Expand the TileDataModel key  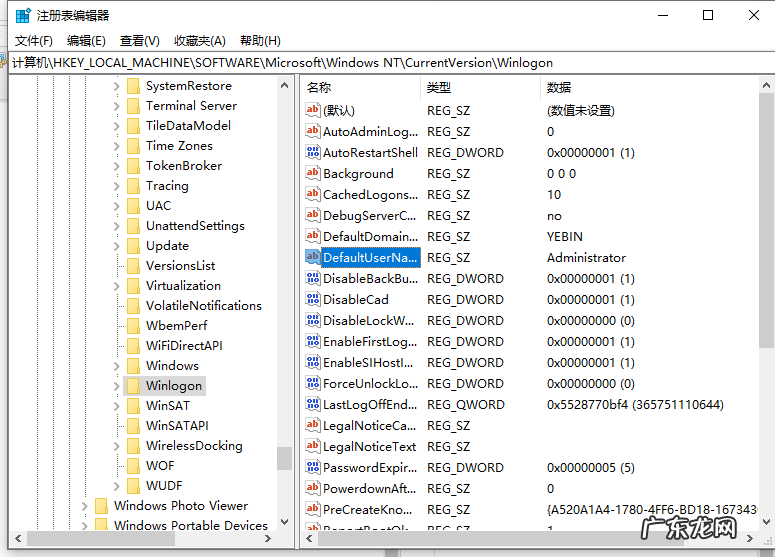pos(116,126)
